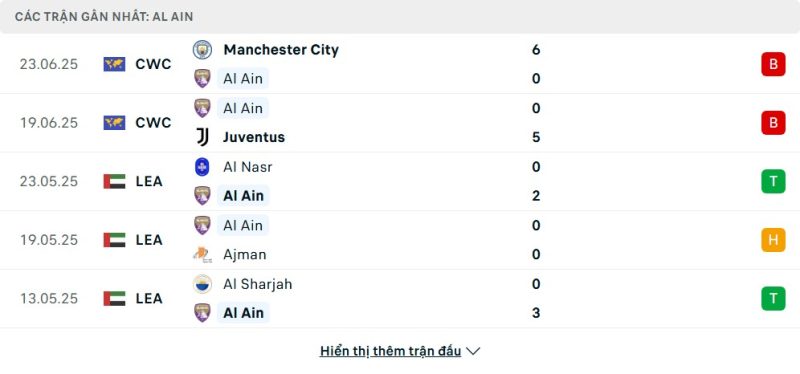Click the UAE flag on the 23.05.25 match
The image size is (800, 374).
point(114,181)
